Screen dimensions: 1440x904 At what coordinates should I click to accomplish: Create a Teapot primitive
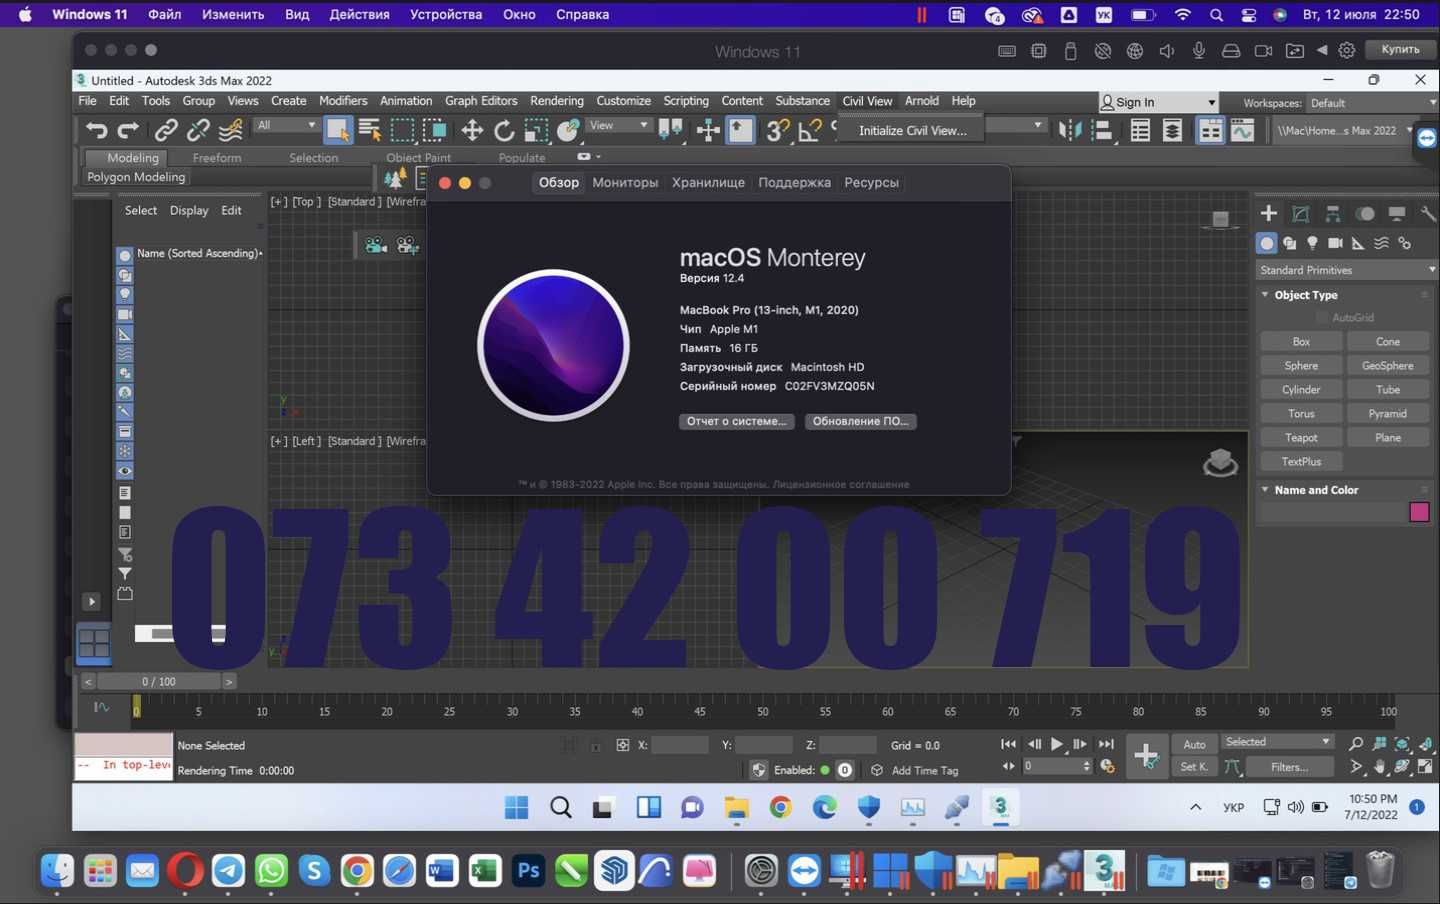pos(1301,438)
